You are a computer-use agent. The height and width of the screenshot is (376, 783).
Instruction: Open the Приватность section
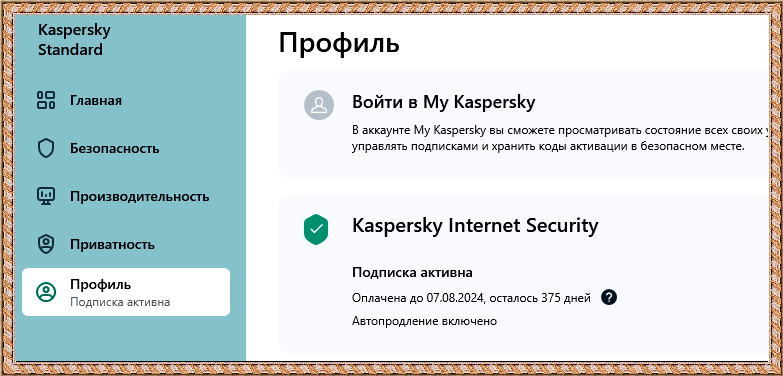pos(126,245)
